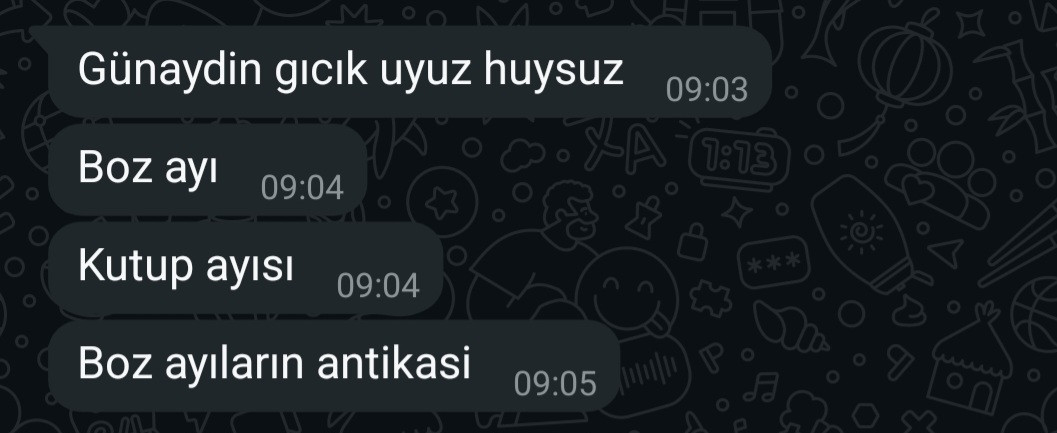The width and height of the screenshot is (1057, 433).
Task: Click the seashell doodle in the wallpaper
Action: (789, 326)
